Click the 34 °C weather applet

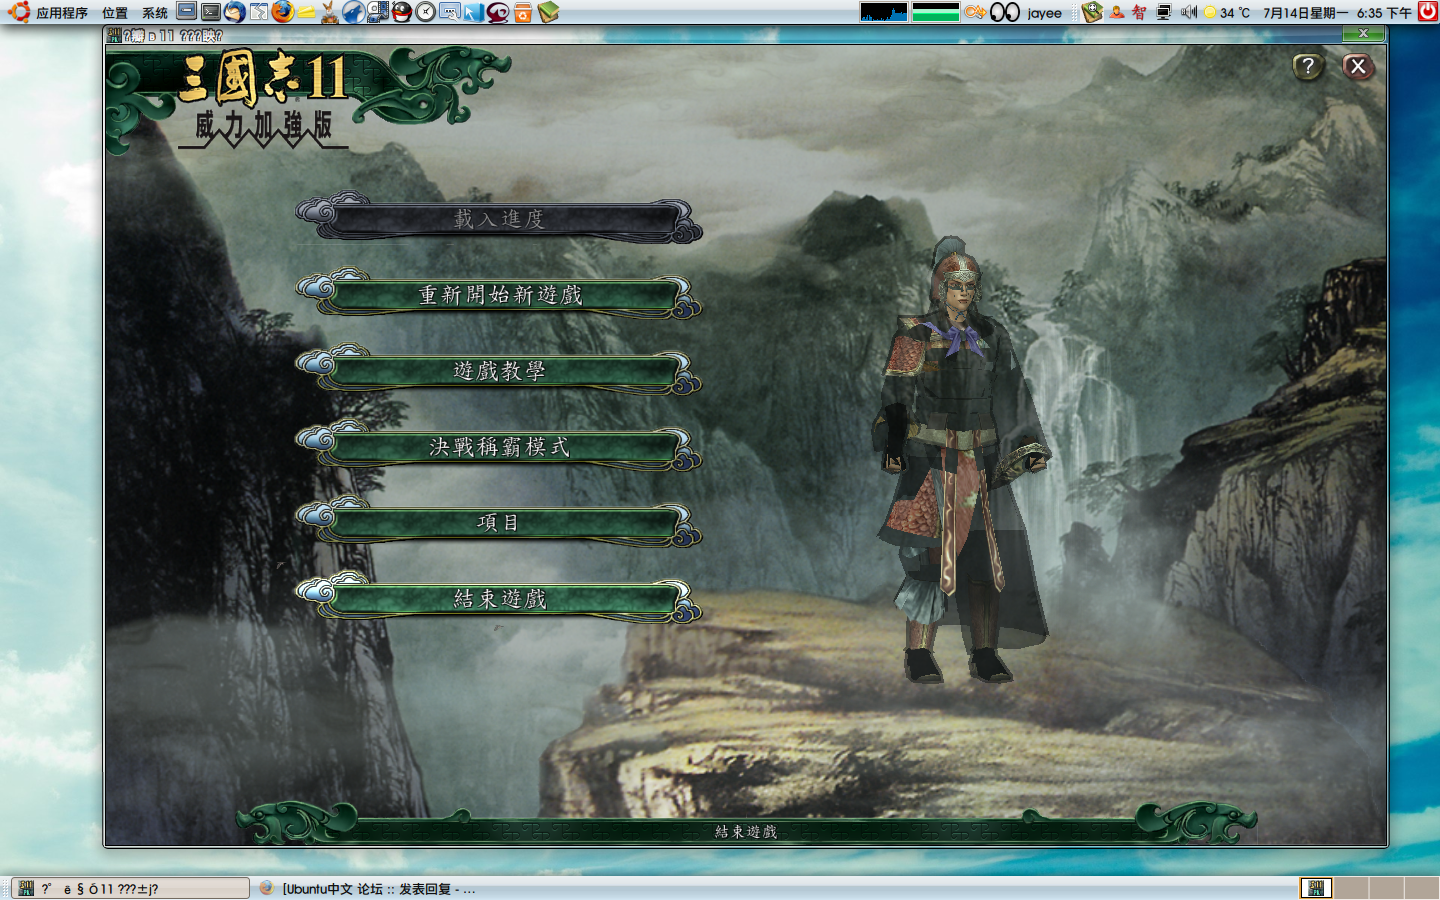click(x=1227, y=12)
